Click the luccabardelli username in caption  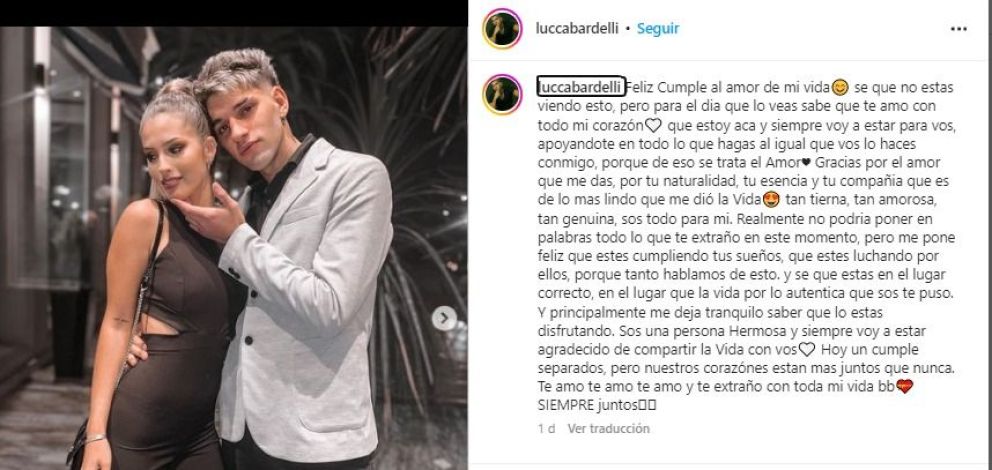(581, 87)
